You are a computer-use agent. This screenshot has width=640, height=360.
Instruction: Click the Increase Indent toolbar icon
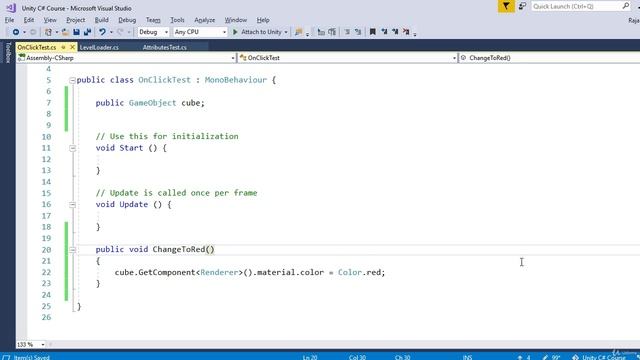[x=332, y=32]
